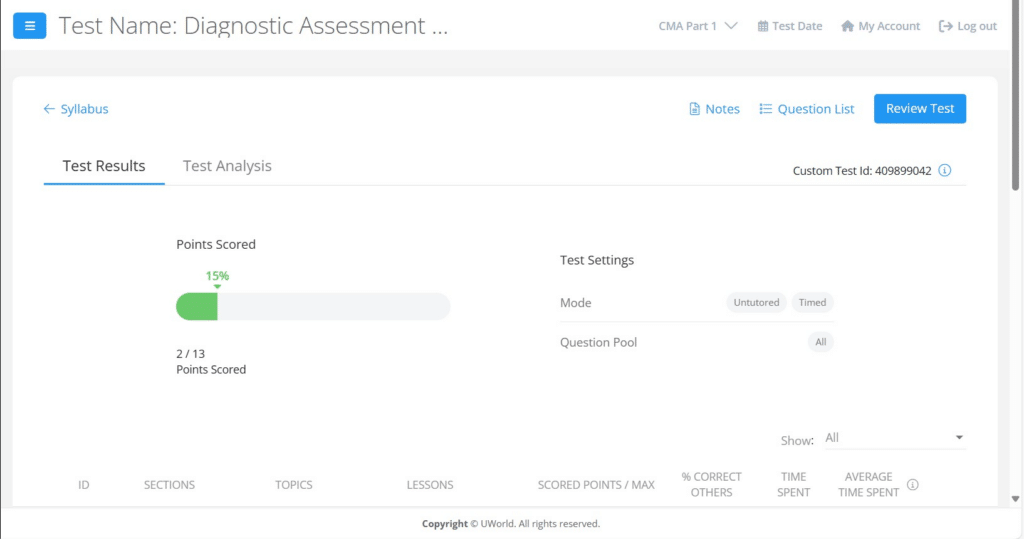Click the info icon beside Custom Test Id
Viewport: 1024px width, 539px height.
(x=944, y=171)
